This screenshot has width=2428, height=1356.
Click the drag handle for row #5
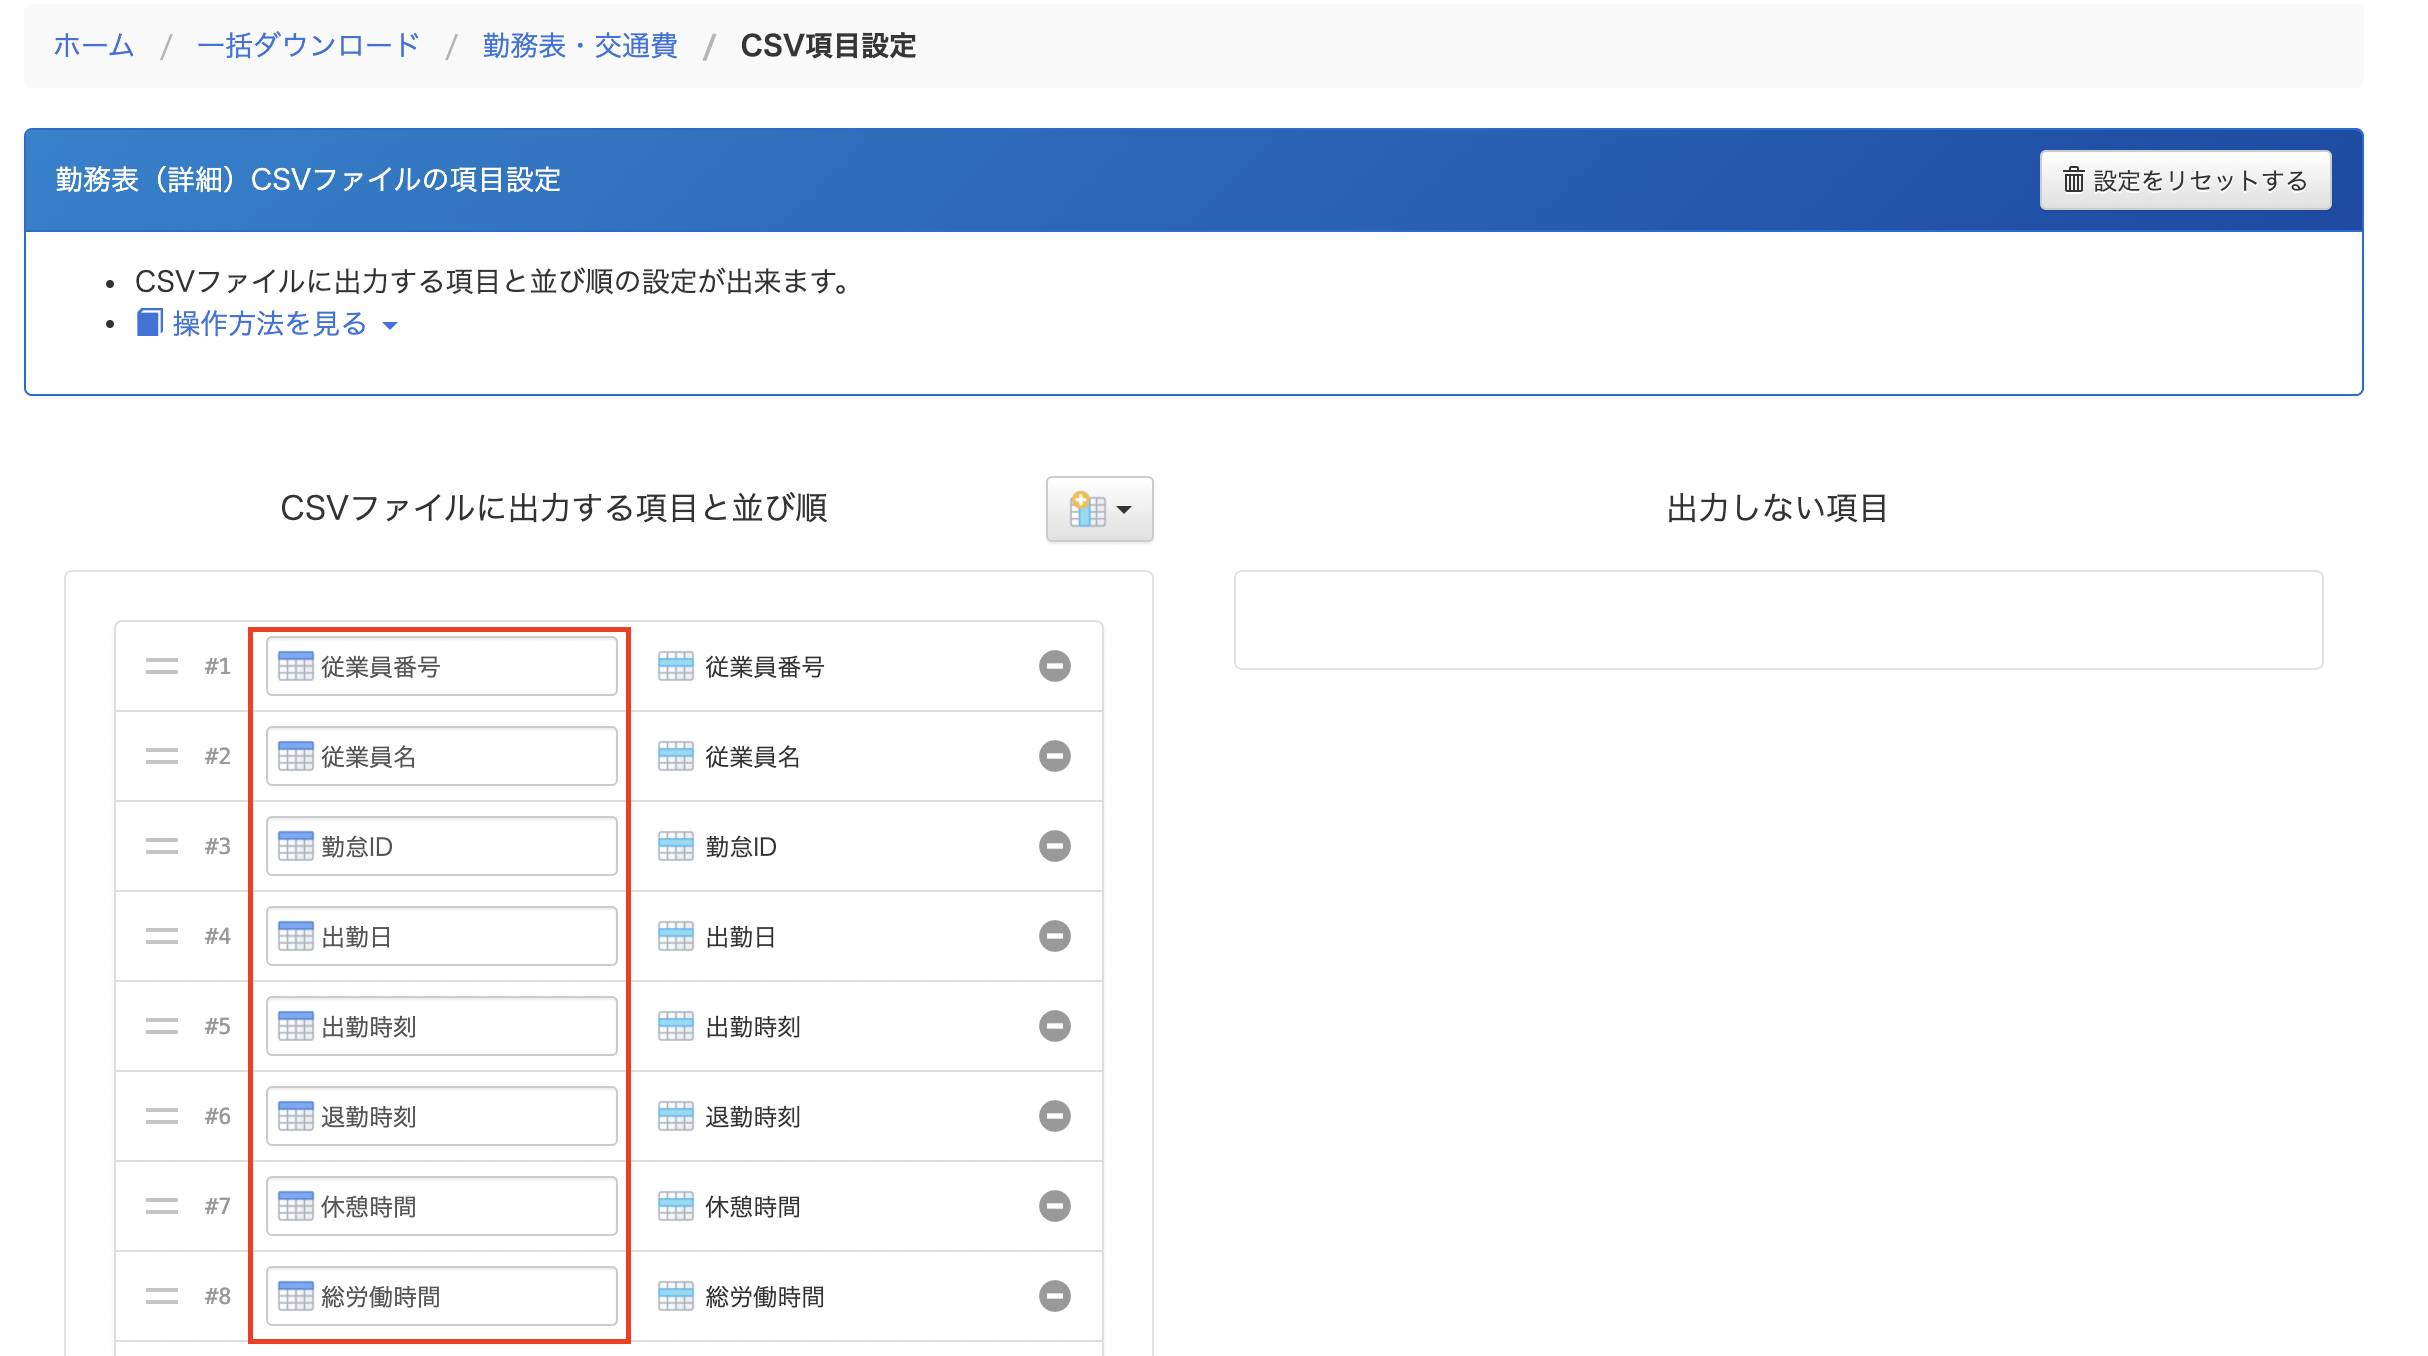161,1026
